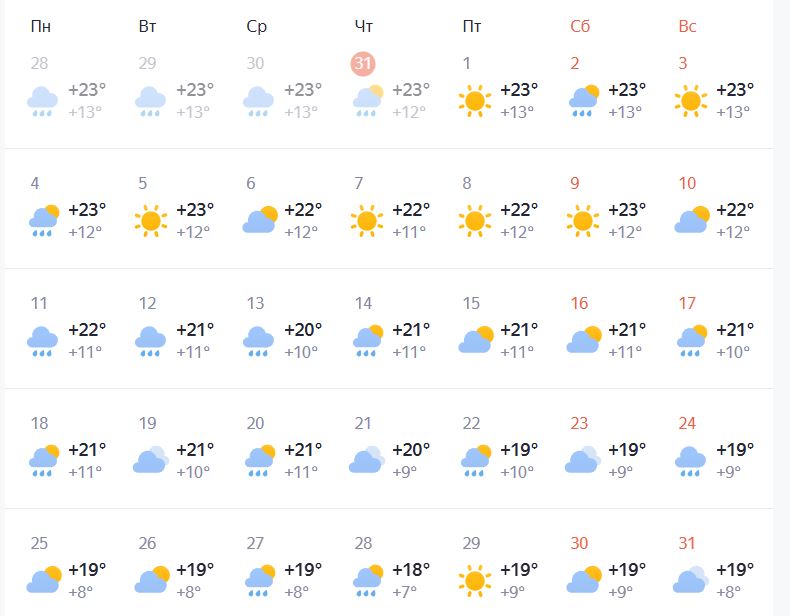Click the Сб weekday column header
The width and height of the screenshot is (790, 616).
580,27
